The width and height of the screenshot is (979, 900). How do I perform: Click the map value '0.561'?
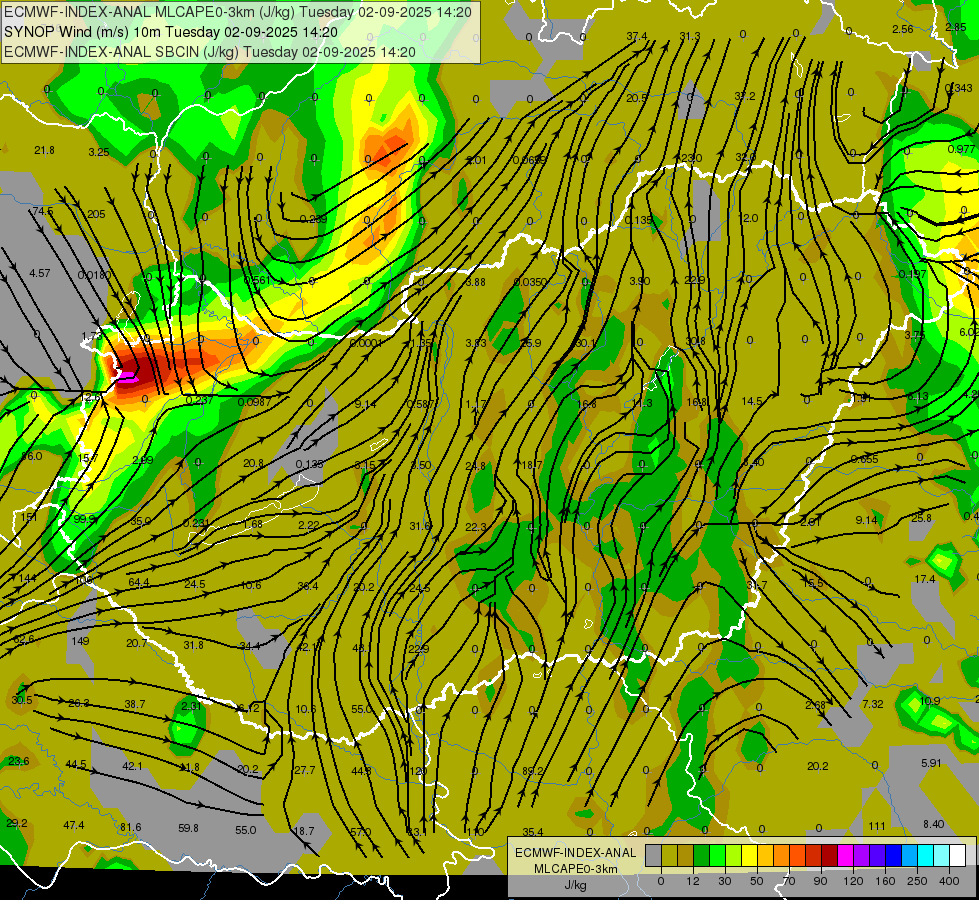[257, 280]
